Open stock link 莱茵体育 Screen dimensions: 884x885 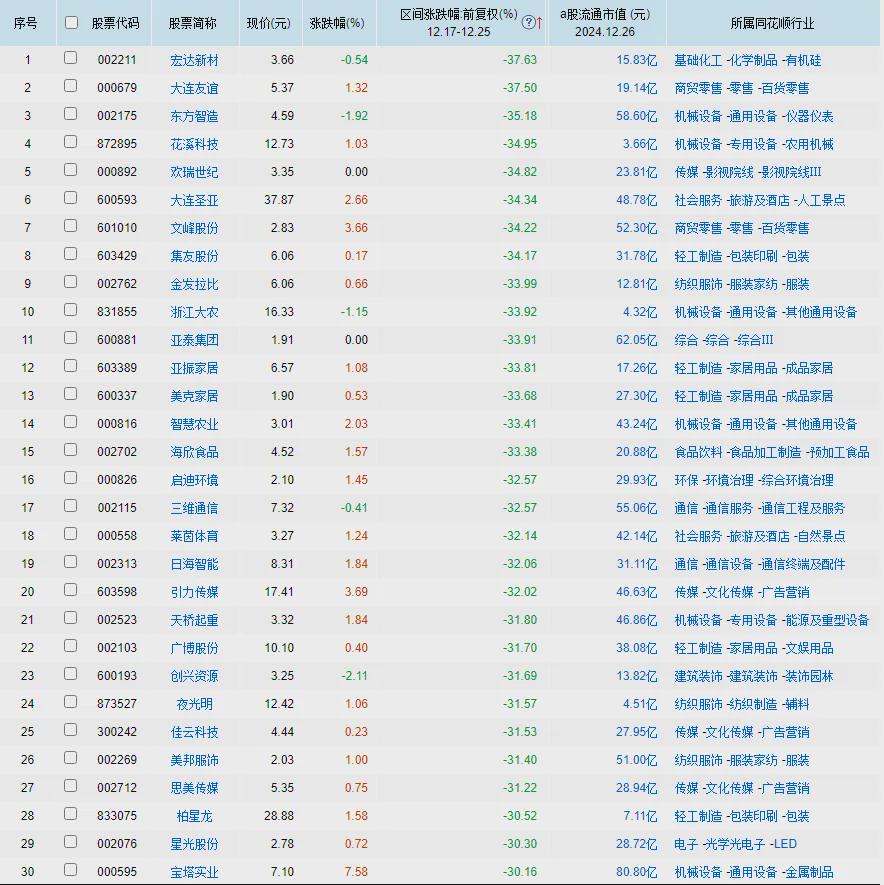(194, 536)
